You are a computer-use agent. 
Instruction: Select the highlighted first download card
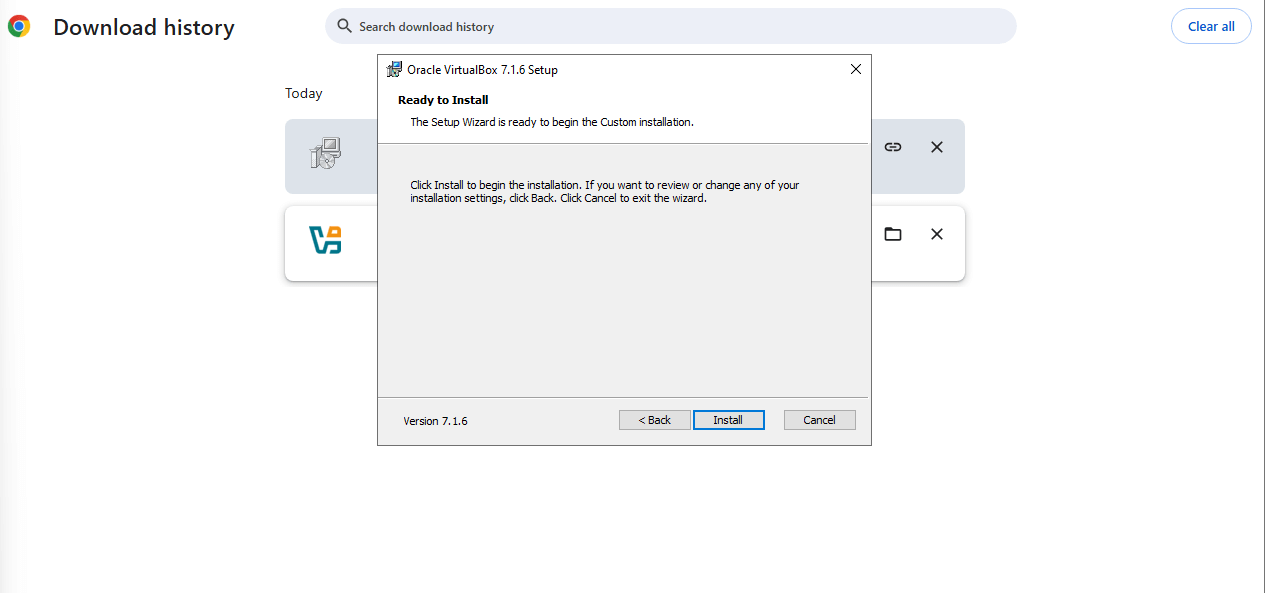point(625,156)
